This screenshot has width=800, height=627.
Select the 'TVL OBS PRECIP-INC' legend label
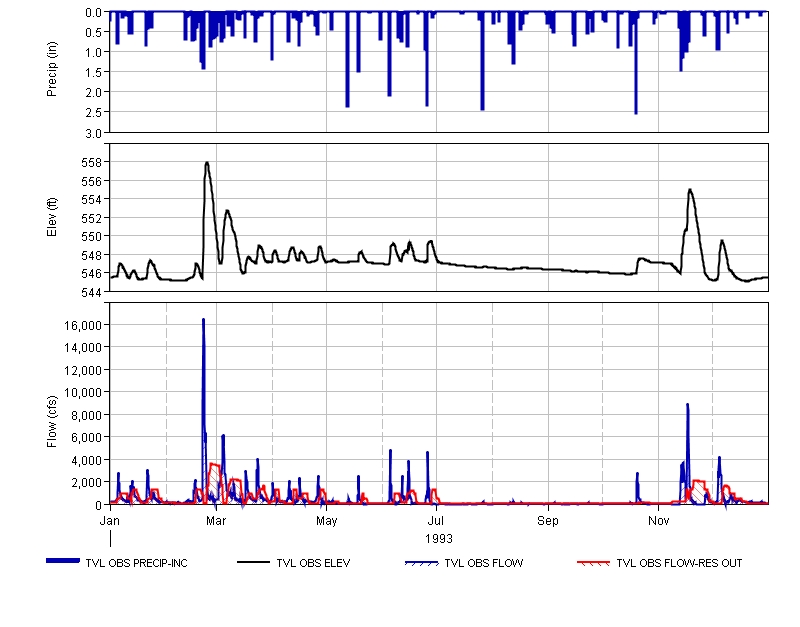click(x=137, y=563)
